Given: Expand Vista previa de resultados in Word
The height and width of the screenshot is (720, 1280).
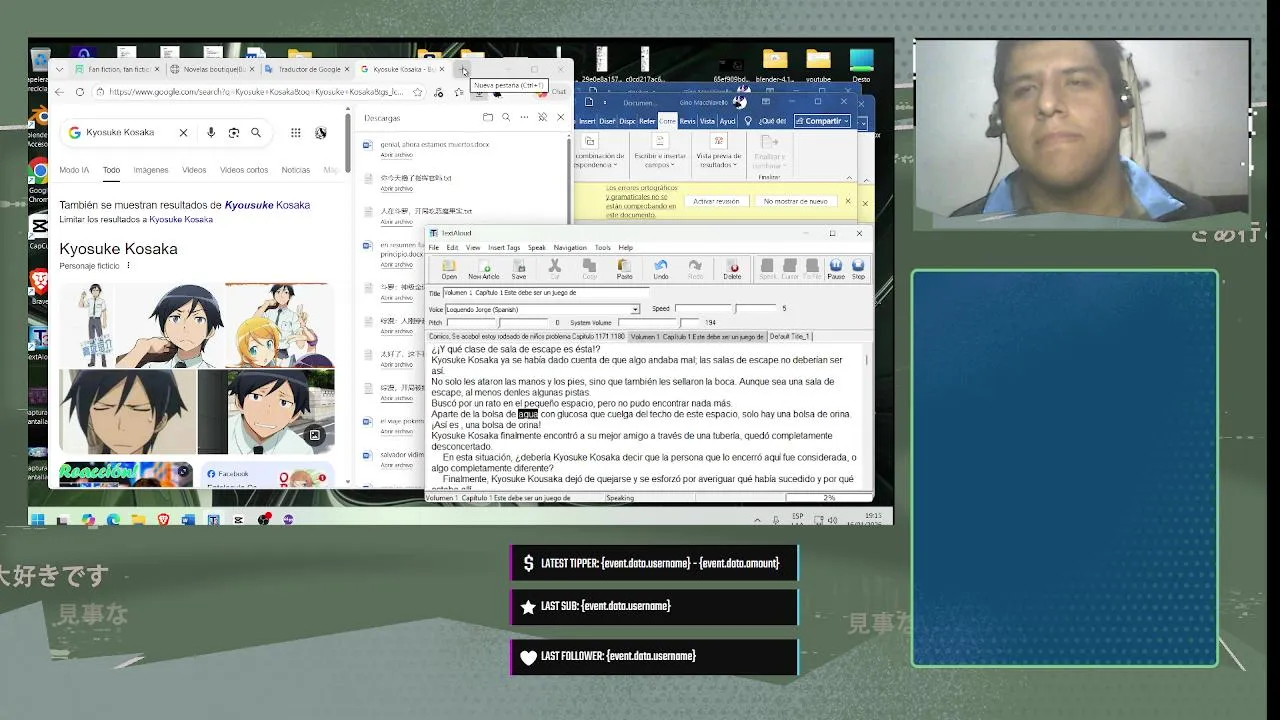Looking at the screenshot, I should [x=718, y=153].
